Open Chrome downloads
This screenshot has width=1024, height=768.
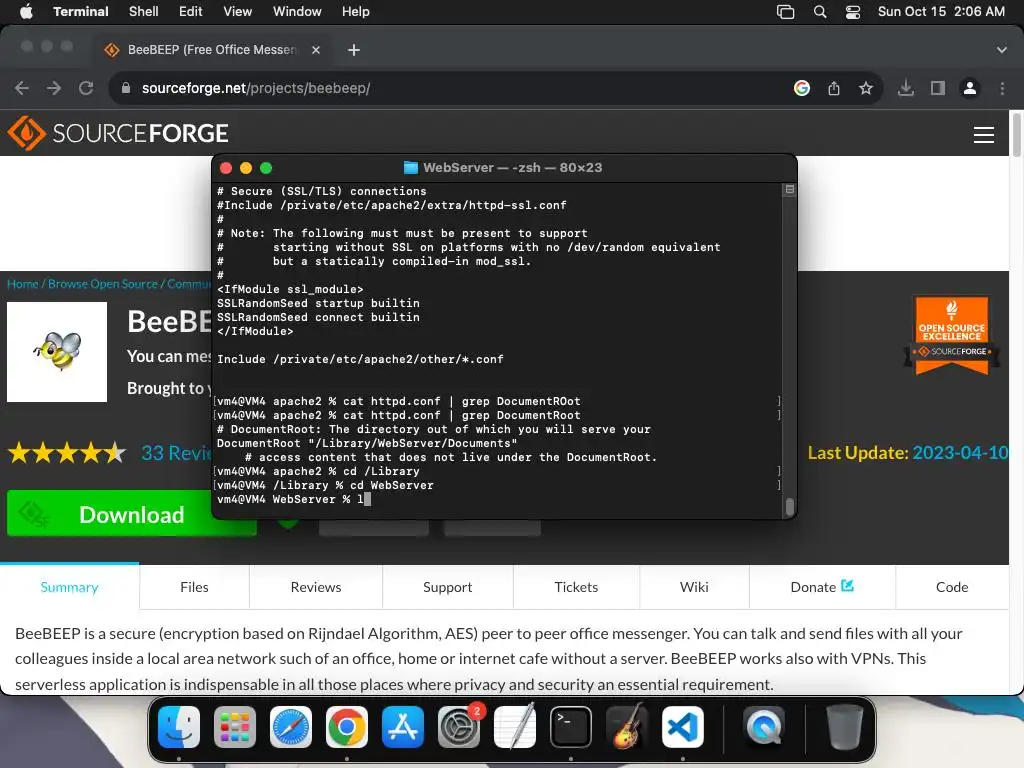tap(905, 88)
